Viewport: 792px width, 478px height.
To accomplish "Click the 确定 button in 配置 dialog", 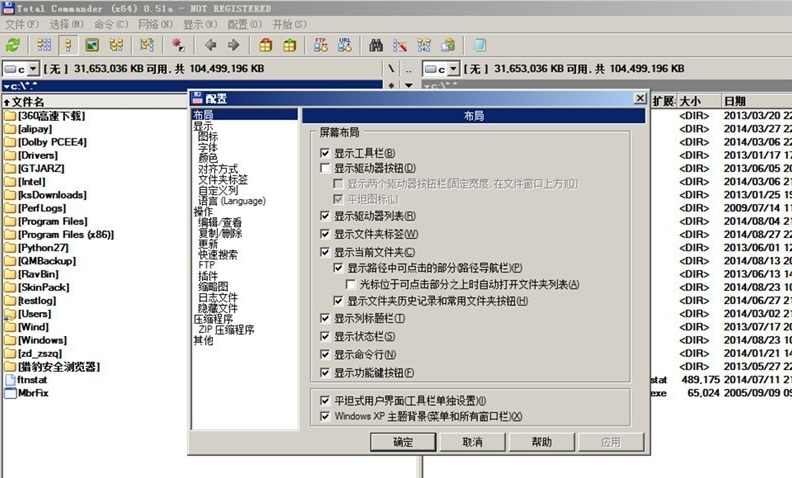I will [403, 442].
